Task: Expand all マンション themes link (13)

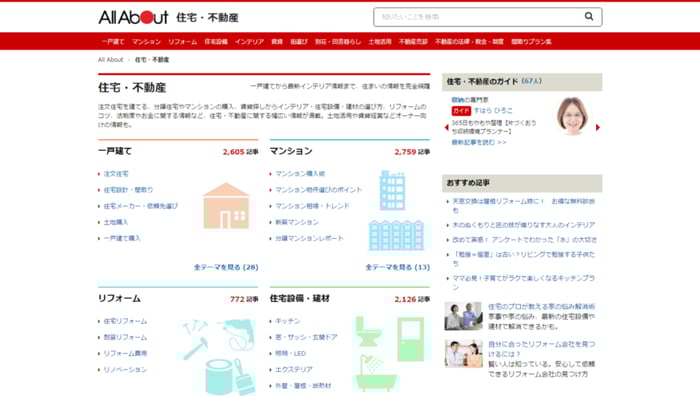Action: coord(397,267)
